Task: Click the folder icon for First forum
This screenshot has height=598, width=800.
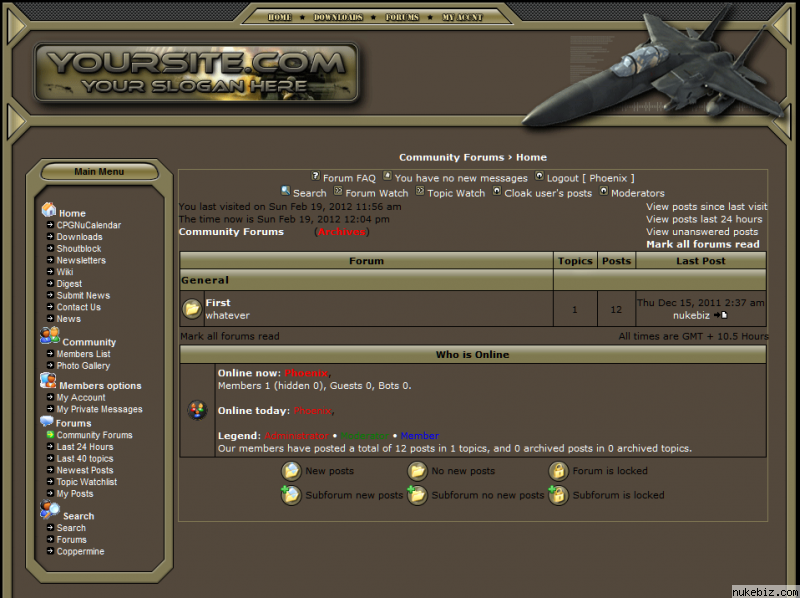Action: [x=192, y=309]
